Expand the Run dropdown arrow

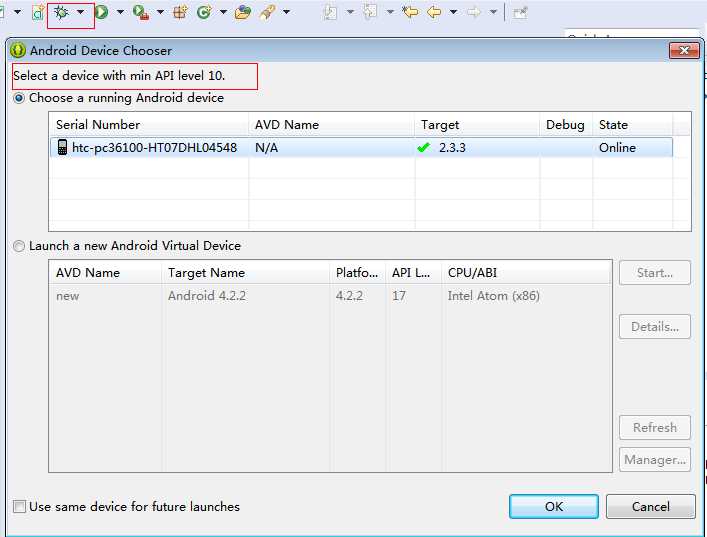(x=120, y=12)
